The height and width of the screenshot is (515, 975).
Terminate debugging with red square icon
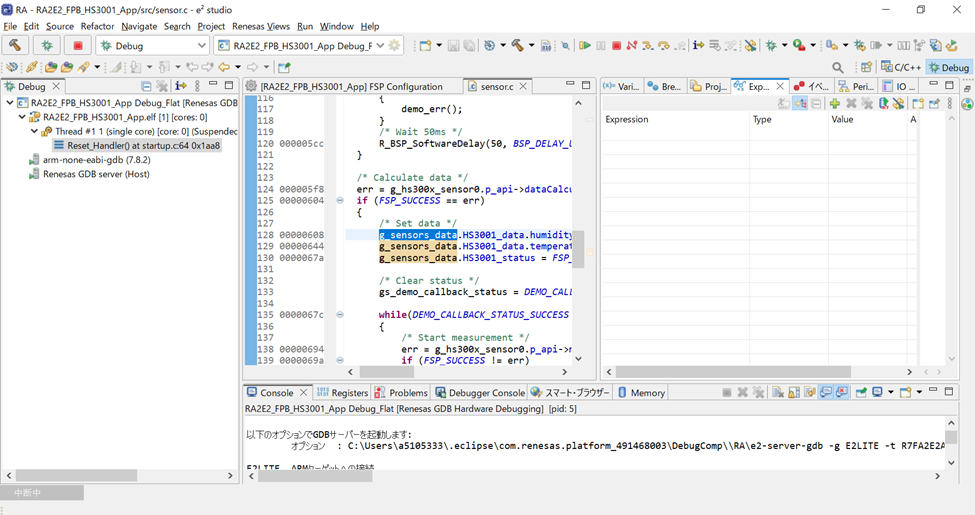click(x=617, y=45)
